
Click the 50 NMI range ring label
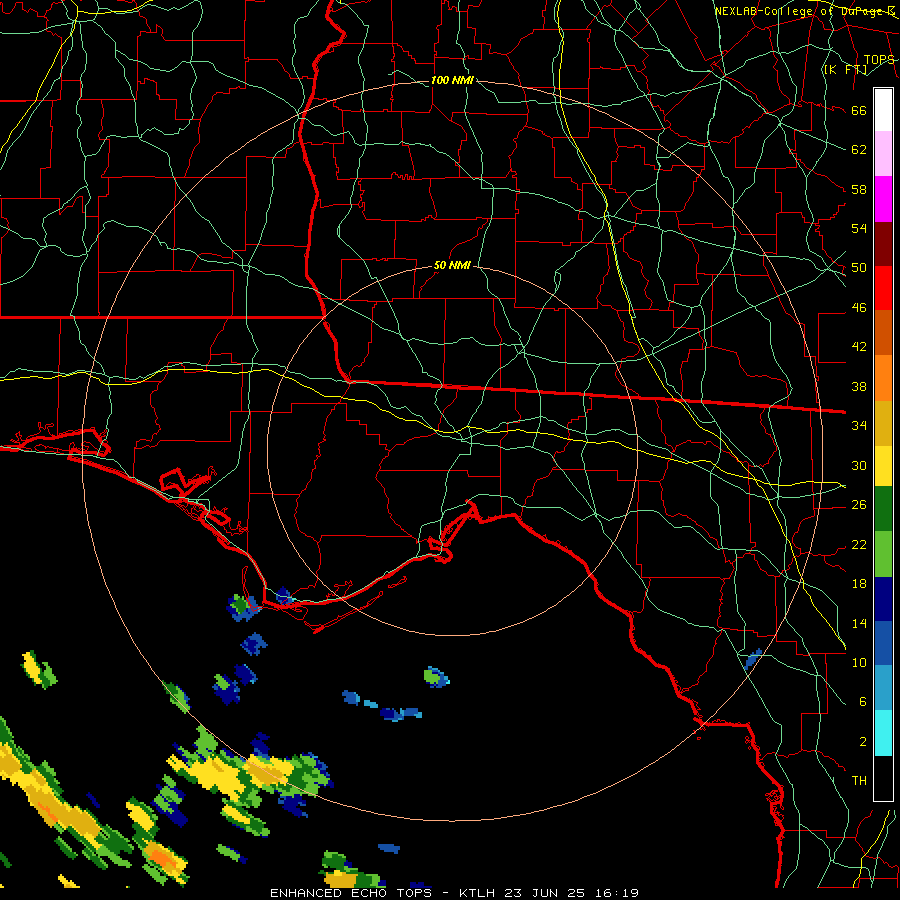452,265
